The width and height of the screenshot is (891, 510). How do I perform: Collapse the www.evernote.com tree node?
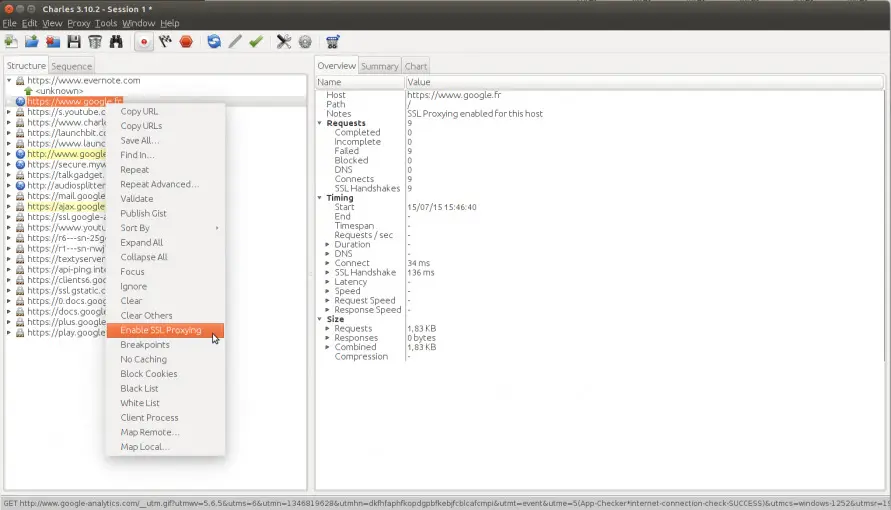tap(9, 81)
